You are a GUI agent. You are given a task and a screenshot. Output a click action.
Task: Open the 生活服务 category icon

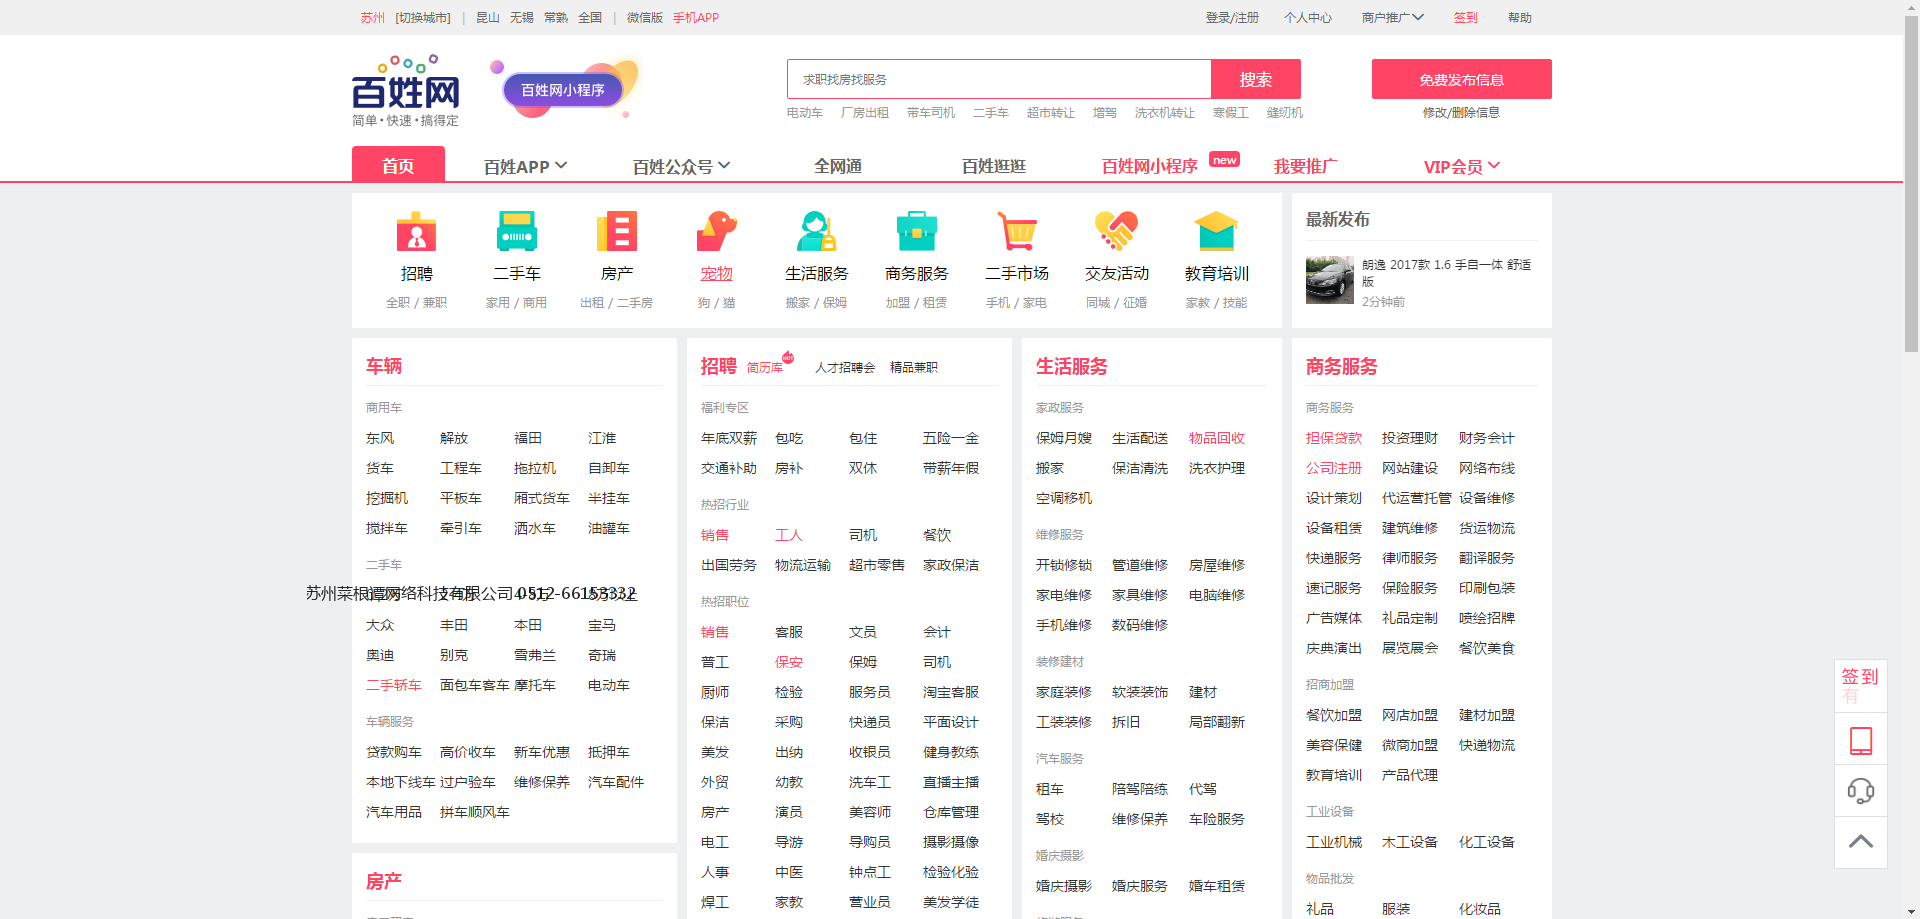816,232
